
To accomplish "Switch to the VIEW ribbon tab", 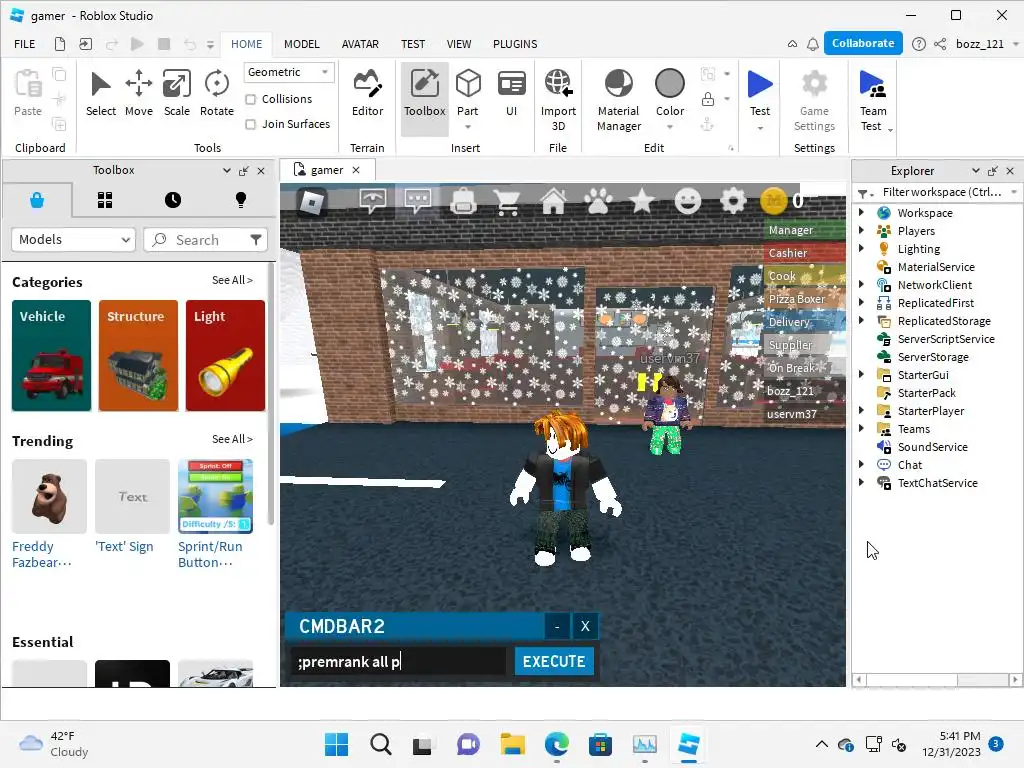I will point(458,44).
